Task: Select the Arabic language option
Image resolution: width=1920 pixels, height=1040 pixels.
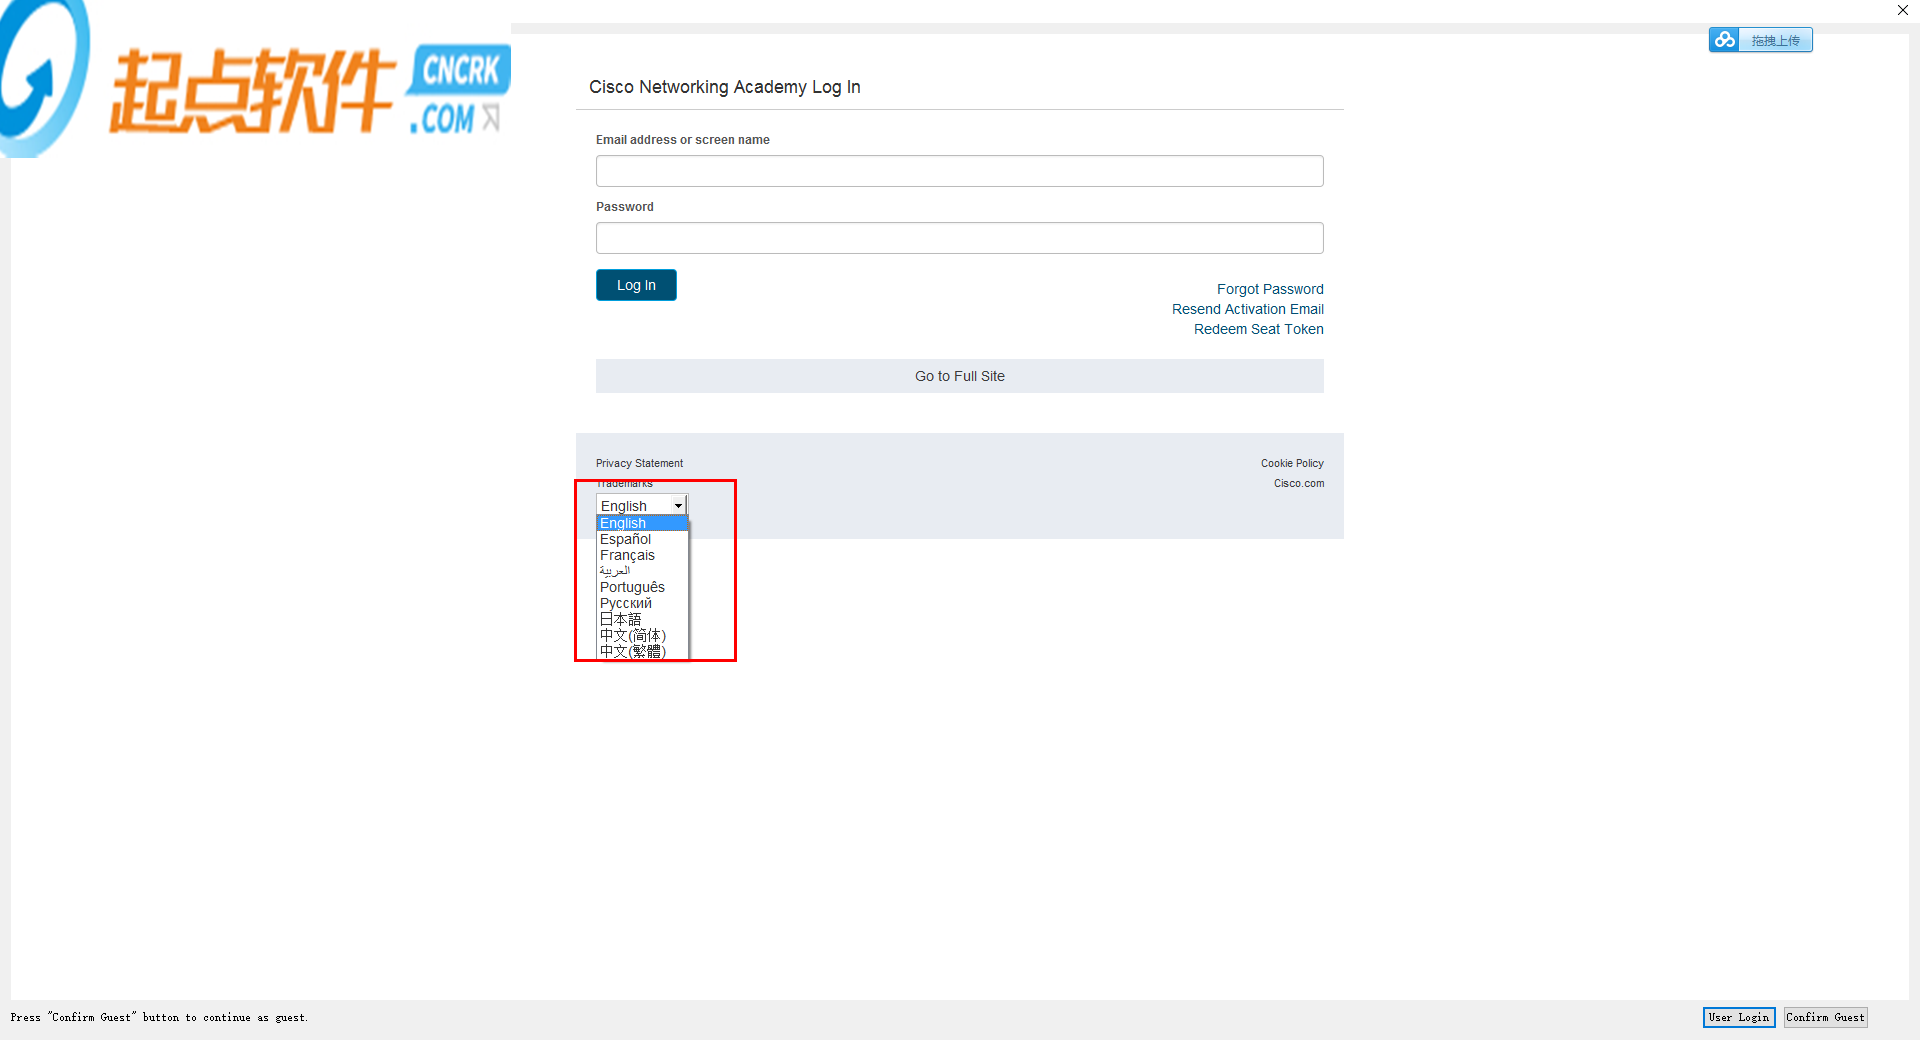Action: pyautogui.click(x=642, y=571)
